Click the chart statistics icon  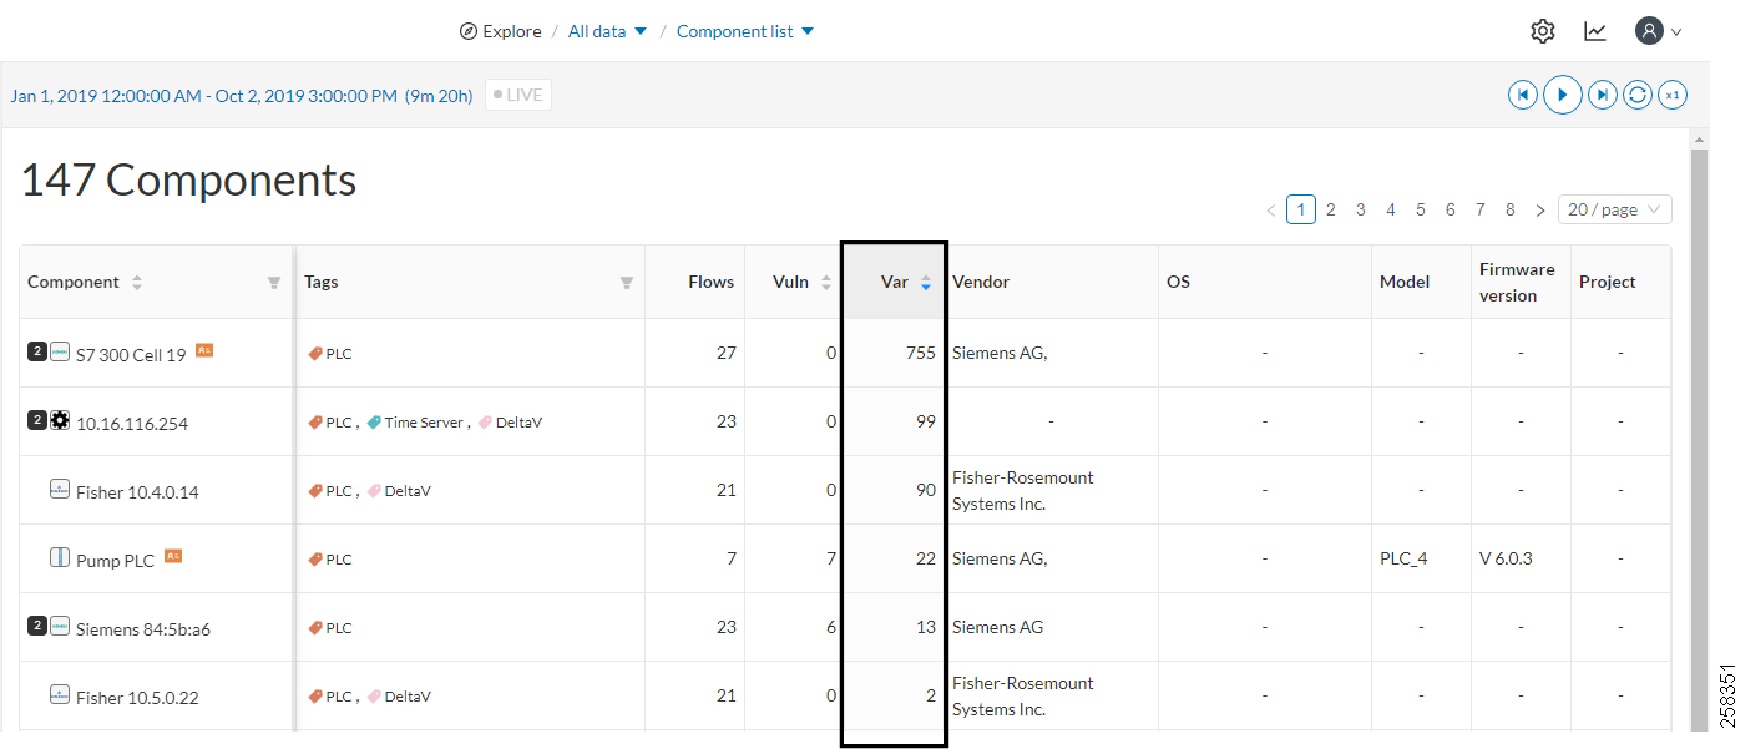pyautogui.click(x=1595, y=31)
